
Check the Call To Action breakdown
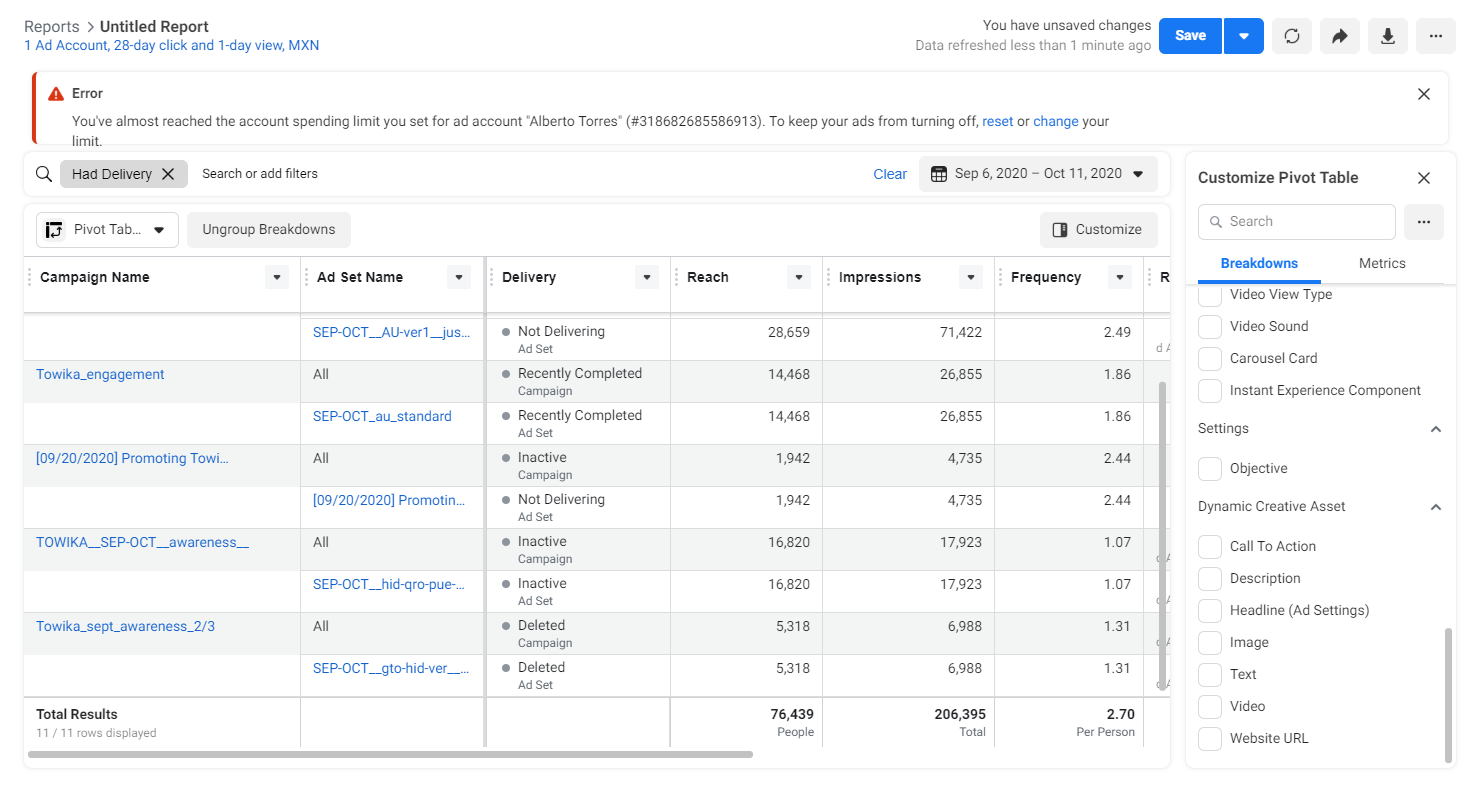1210,546
